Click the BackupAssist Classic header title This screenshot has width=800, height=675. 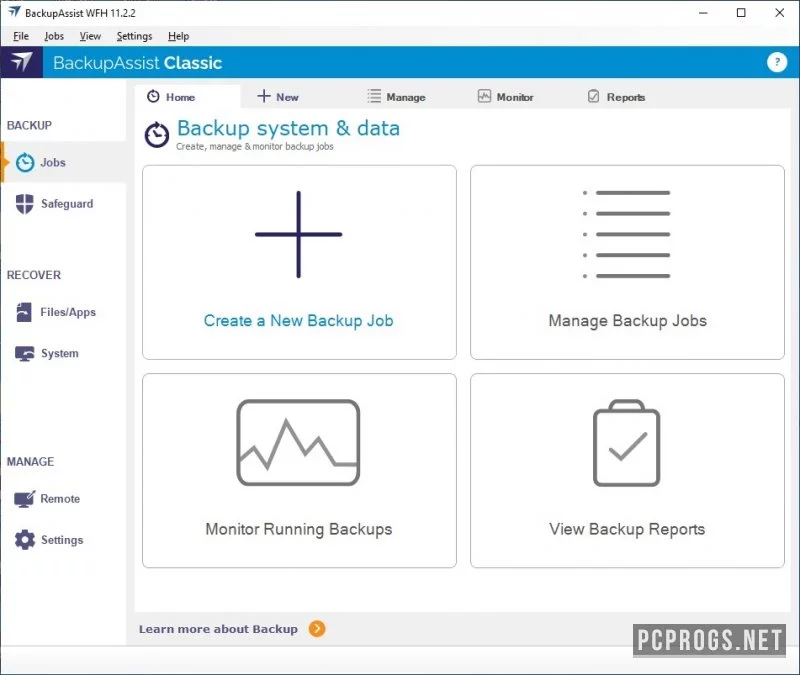tap(138, 63)
